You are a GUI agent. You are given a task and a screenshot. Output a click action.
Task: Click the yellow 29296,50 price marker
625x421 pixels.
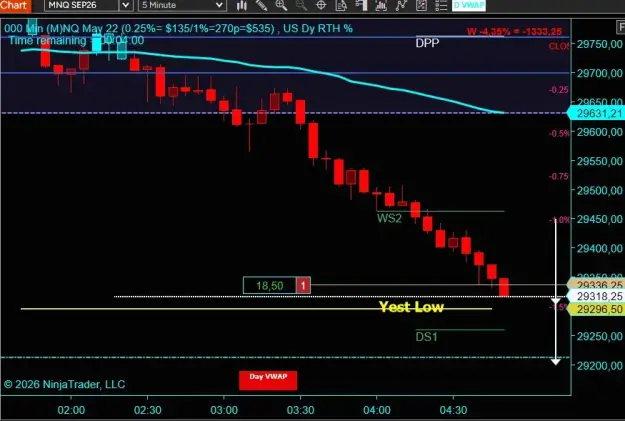click(596, 309)
